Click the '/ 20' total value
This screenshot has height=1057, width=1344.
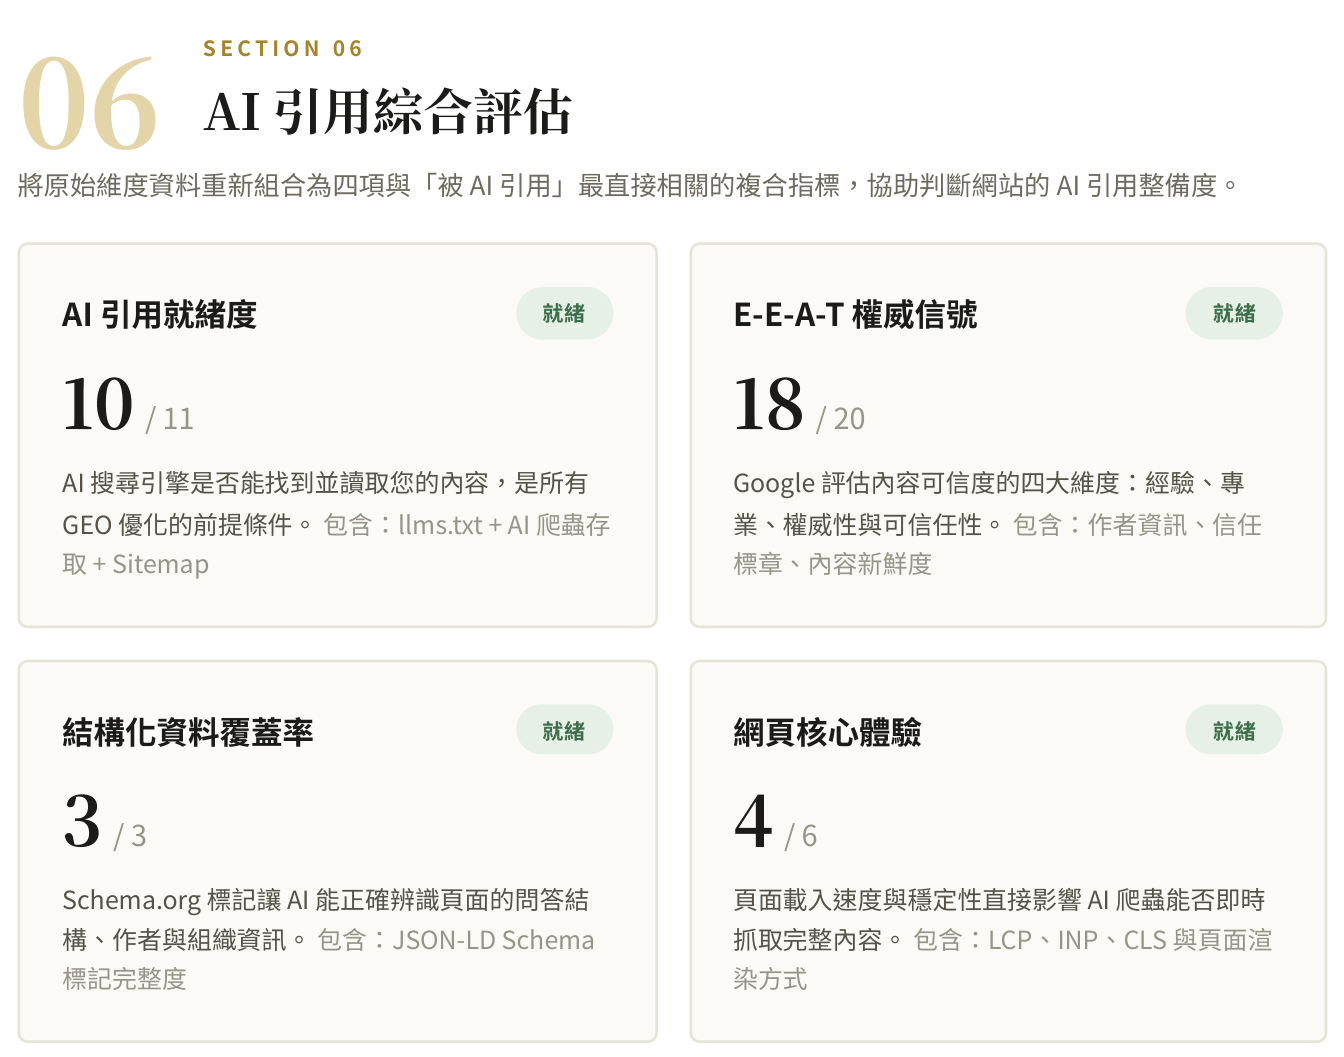tap(841, 418)
